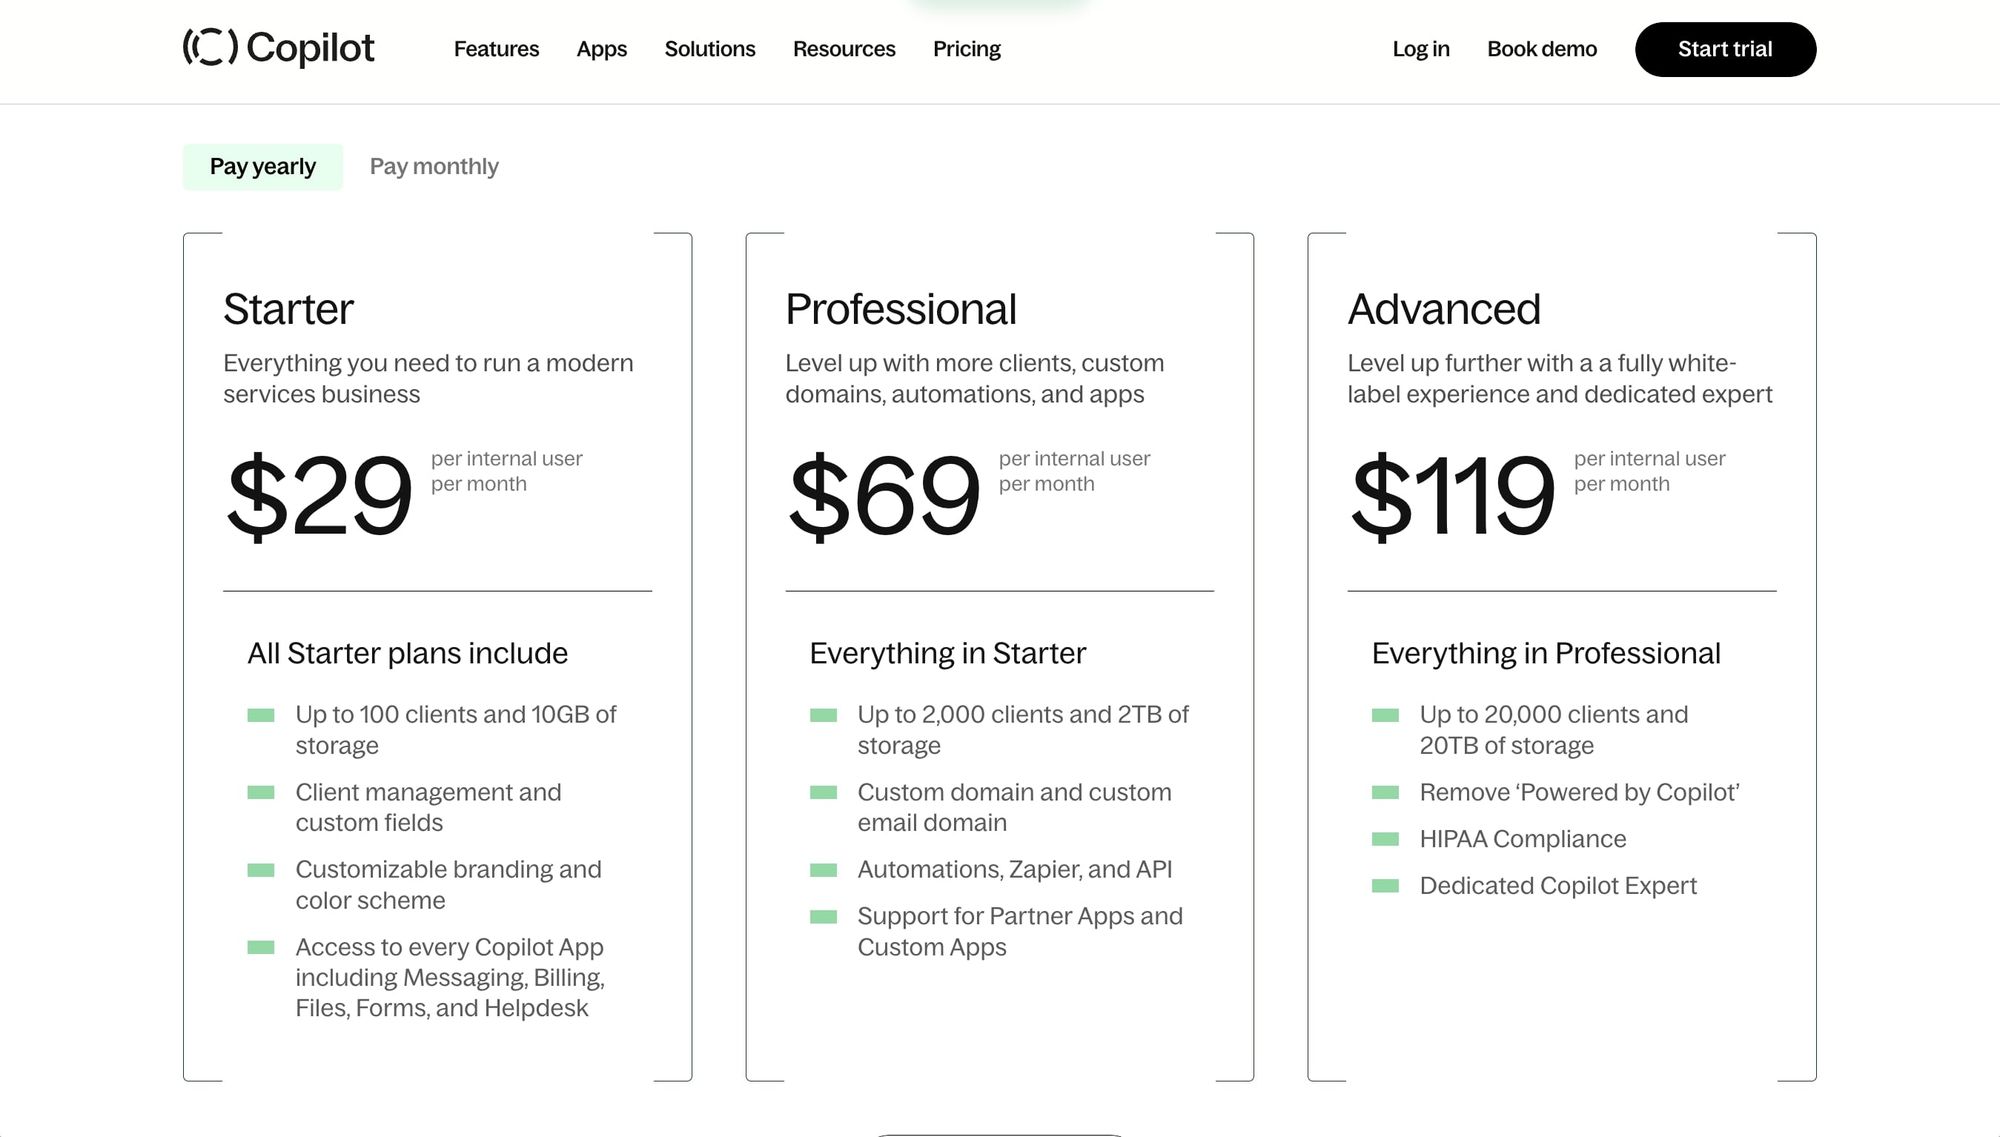Click the green bullet beside HIPAA Compliance
This screenshot has width=2000, height=1137.
coord(1385,839)
